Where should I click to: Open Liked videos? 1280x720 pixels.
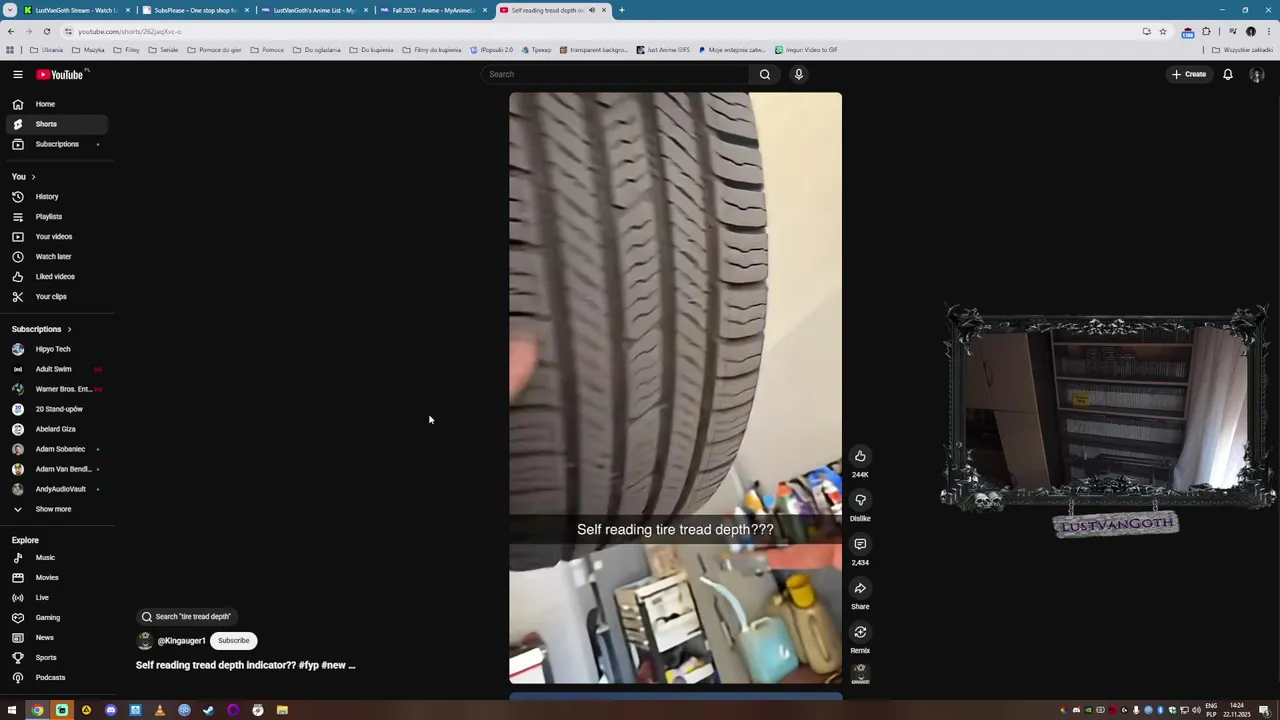(x=56, y=277)
